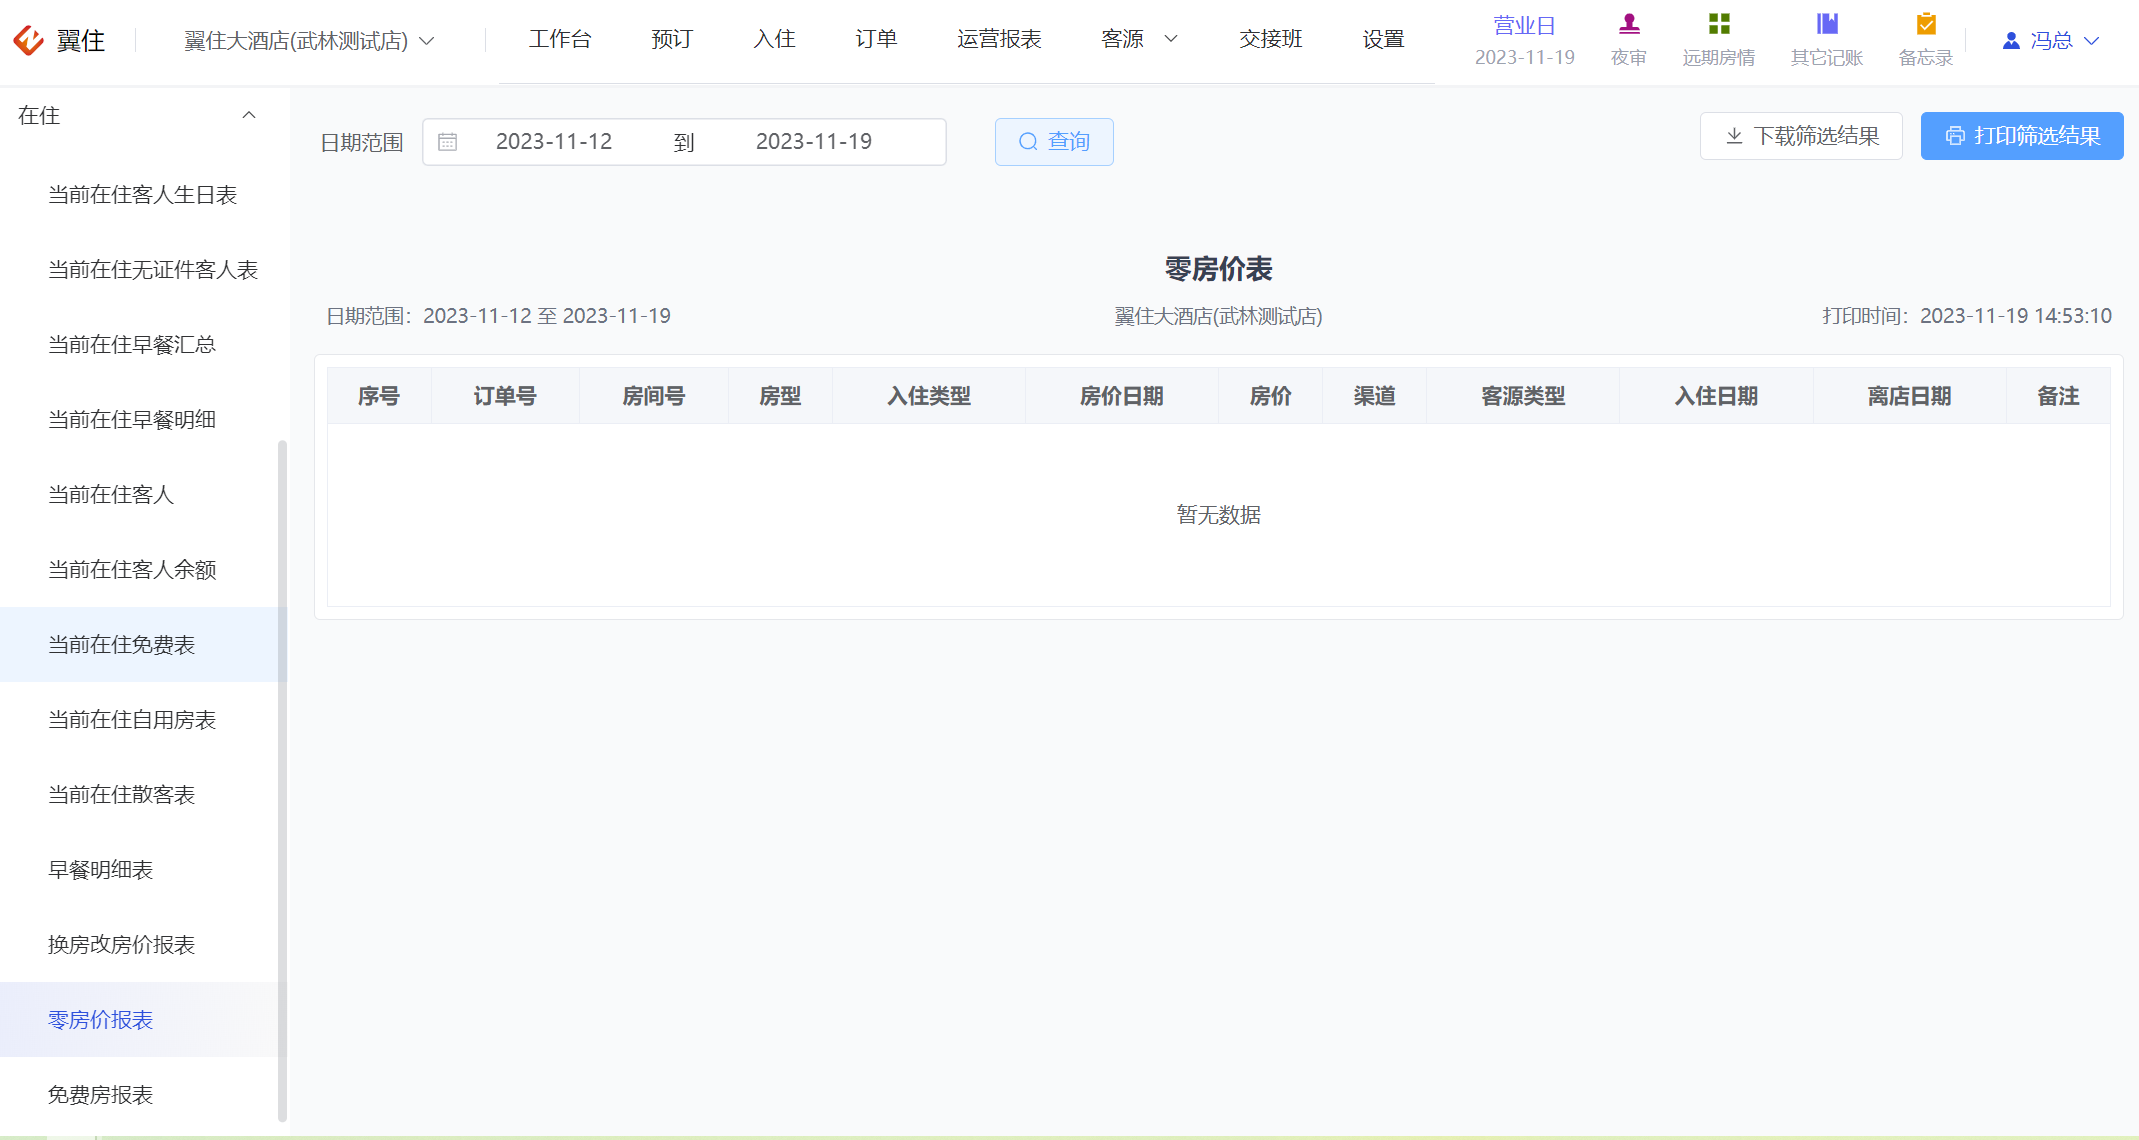The image size is (2139, 1140).
Task: Click the 房间号 column header
Action: (x=654, y=396)
